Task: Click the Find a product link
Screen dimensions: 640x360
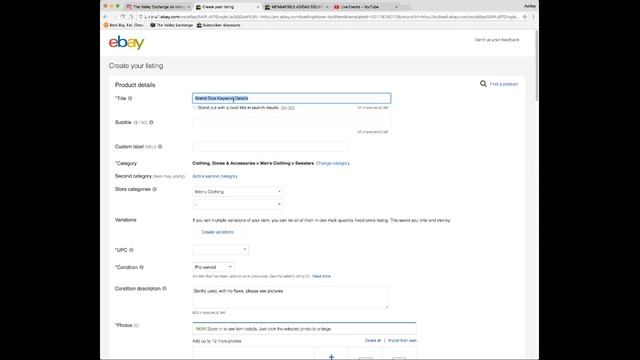Action: [504, 84]
